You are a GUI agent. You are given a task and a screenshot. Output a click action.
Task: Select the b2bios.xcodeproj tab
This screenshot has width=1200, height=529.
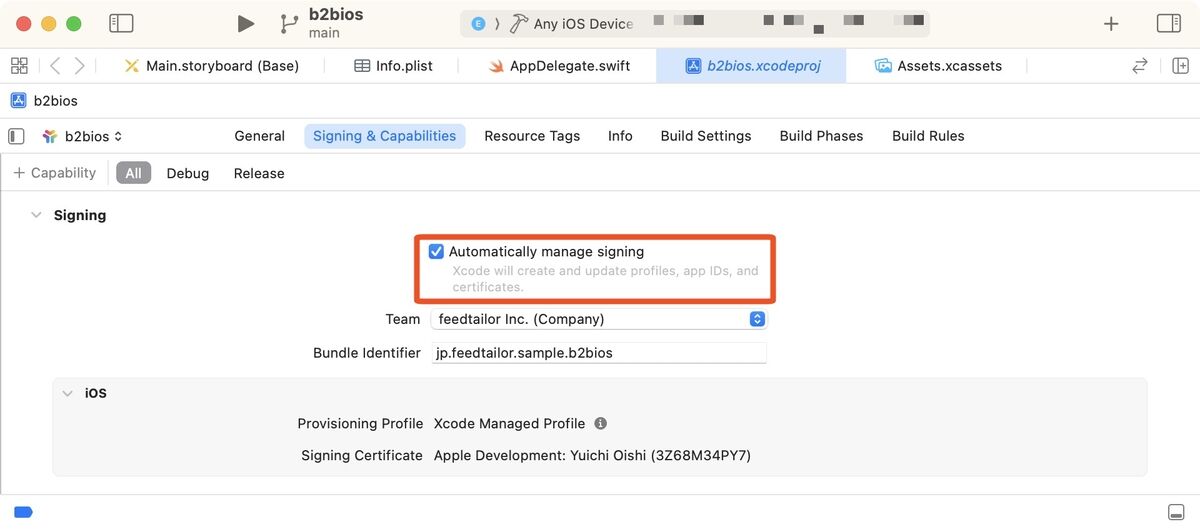coord(752,66)
